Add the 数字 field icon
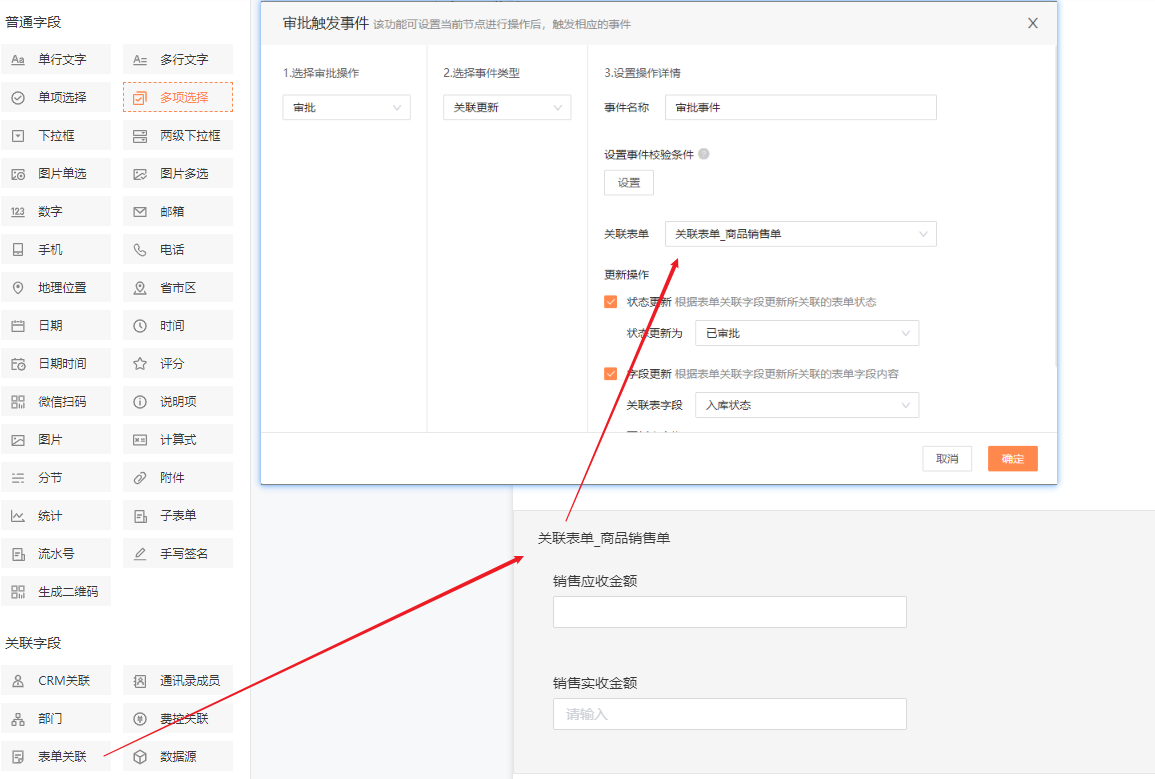This screenshot has height=779, width=1155. click(18, 212)
